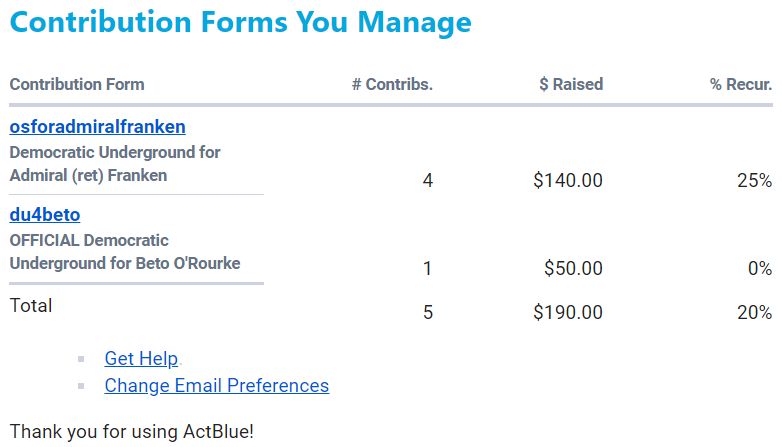Open the osforadmiralfranken contribution form link
Screen dimensions: 782x447
click(x=97, y=127)
